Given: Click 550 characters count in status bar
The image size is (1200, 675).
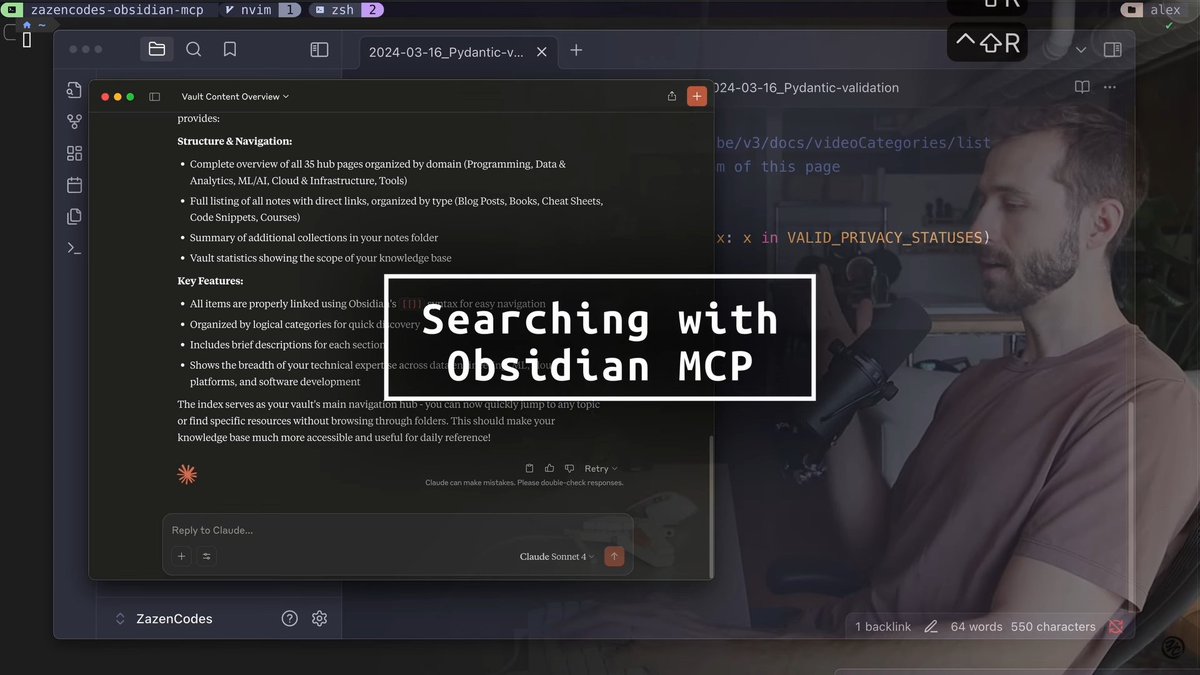Looking at the screenshot, I should tap(1053, 627).
